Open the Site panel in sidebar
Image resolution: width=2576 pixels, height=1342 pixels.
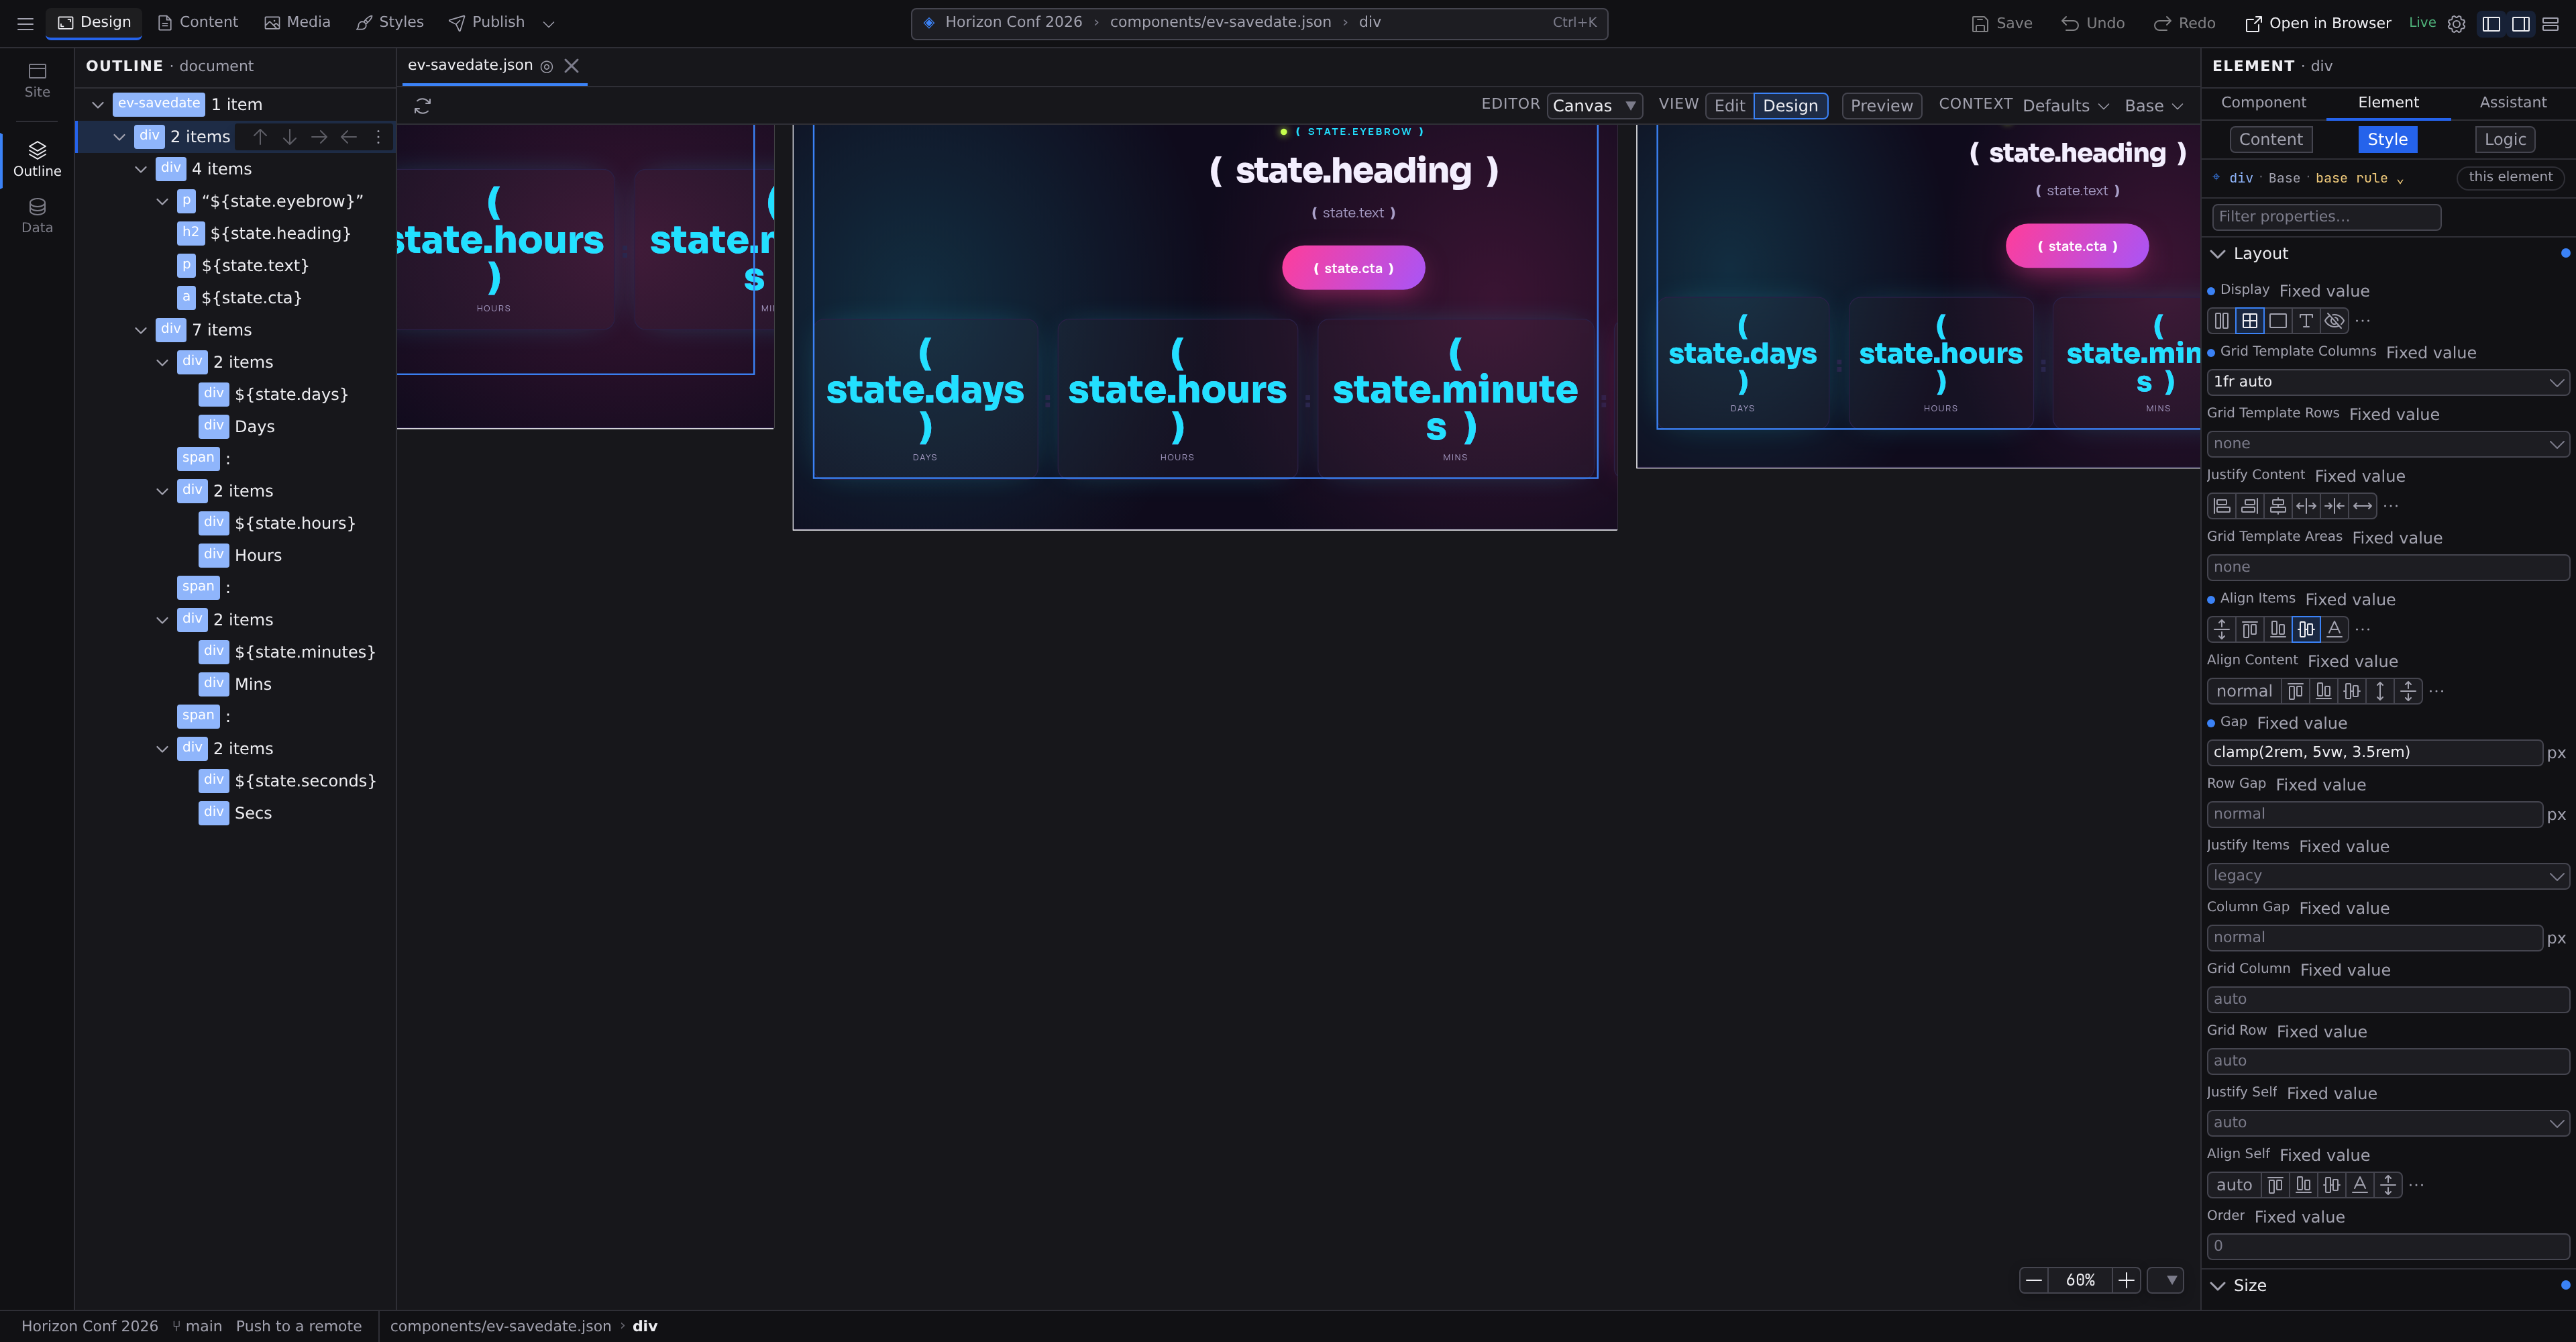pos(37,80)
